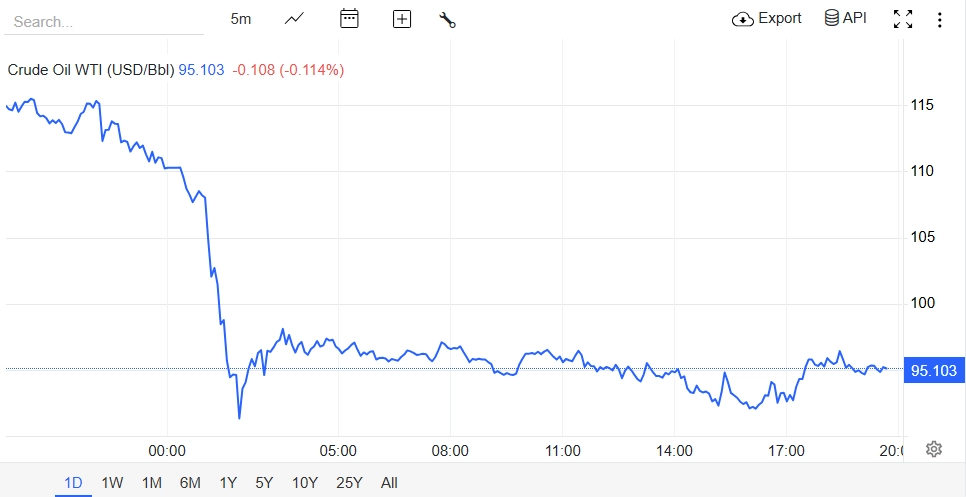Viewport: 966px width, 497px height.
Task: Click the 95.103 current price label
Action: click(x=934, y=371)
